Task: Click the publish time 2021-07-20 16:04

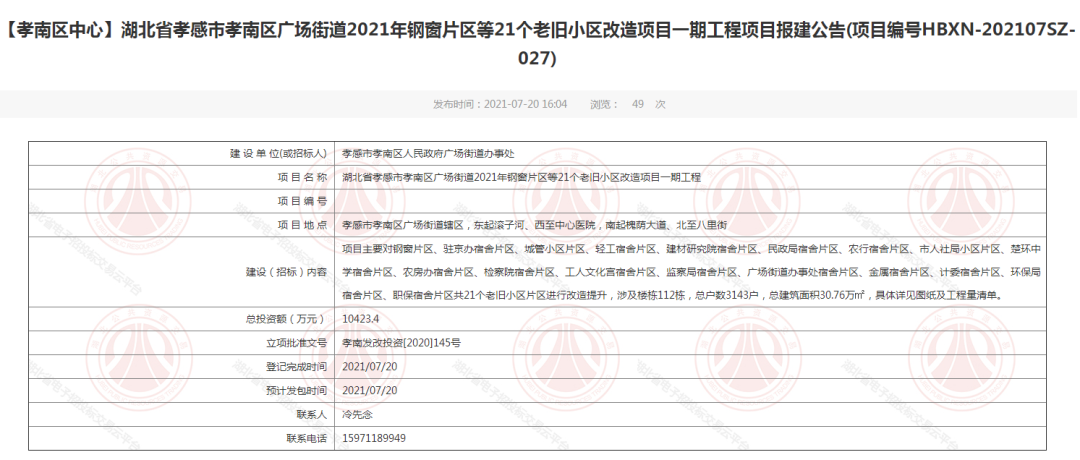Action: (x=499, y=104)
